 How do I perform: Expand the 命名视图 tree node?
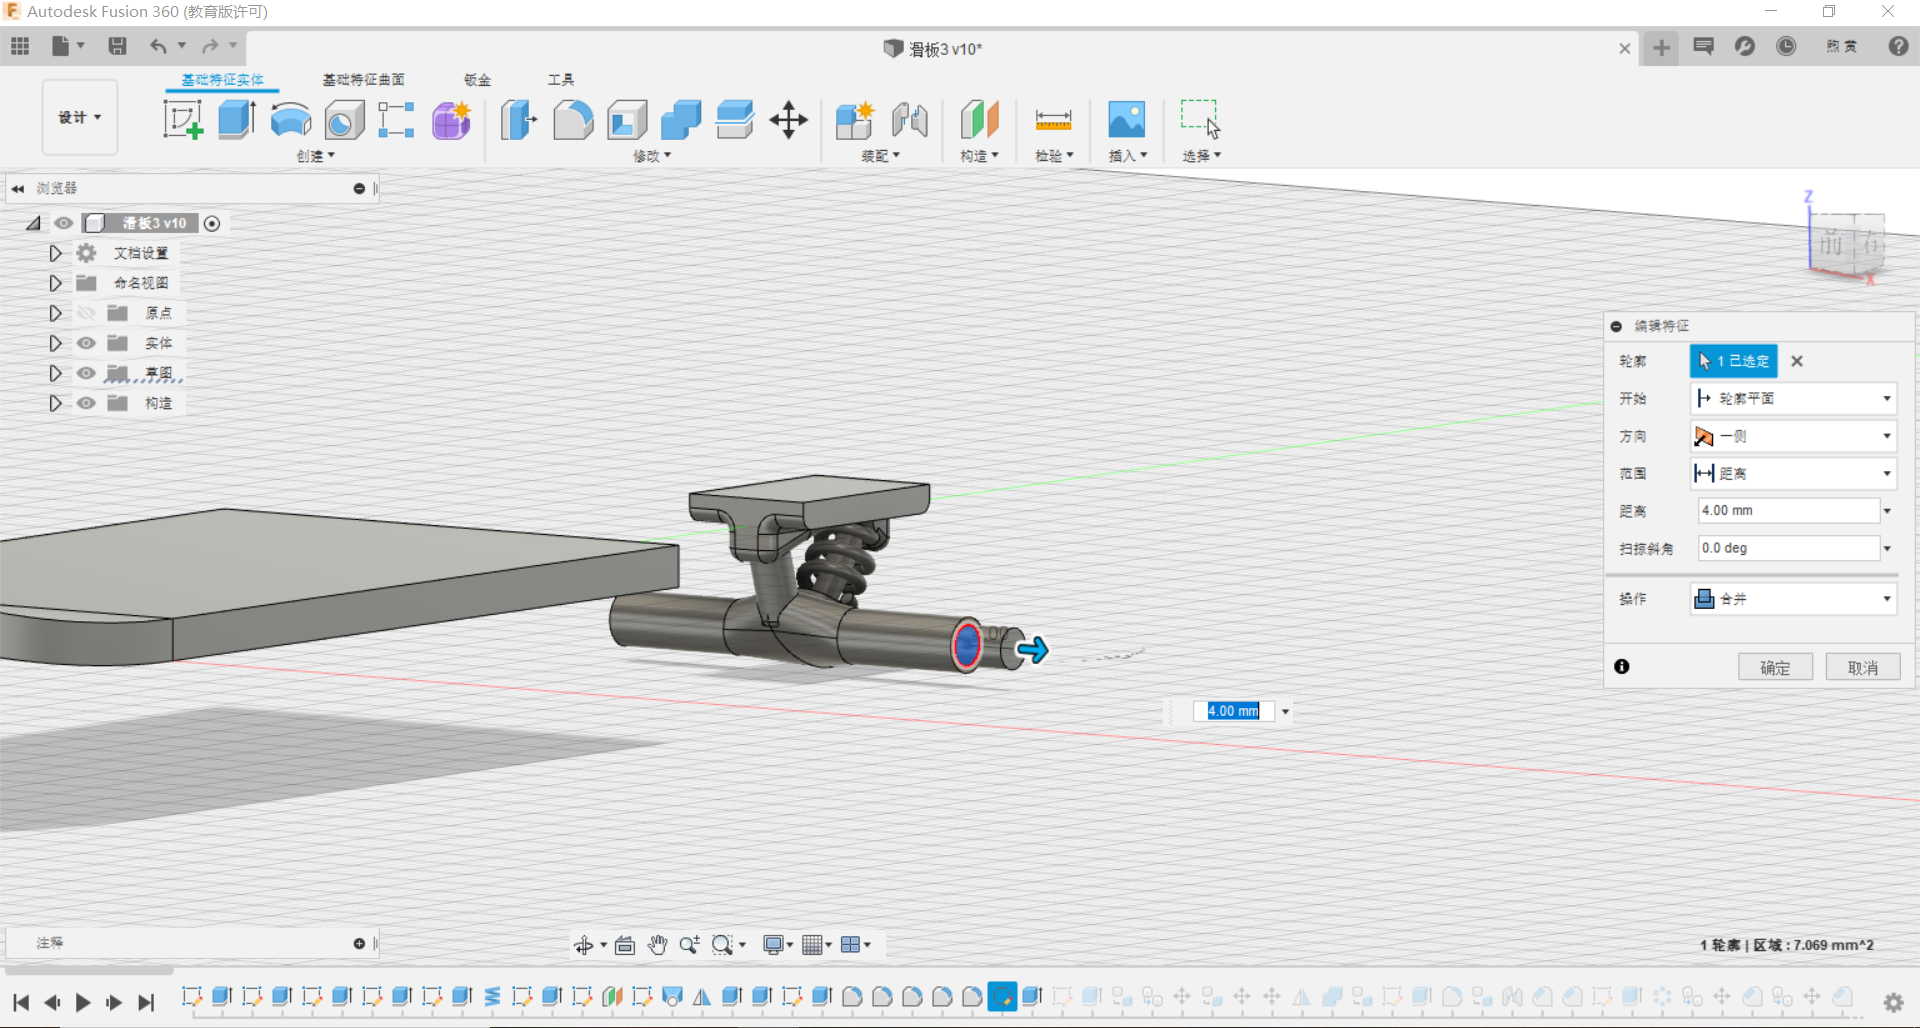pos(56,283)
